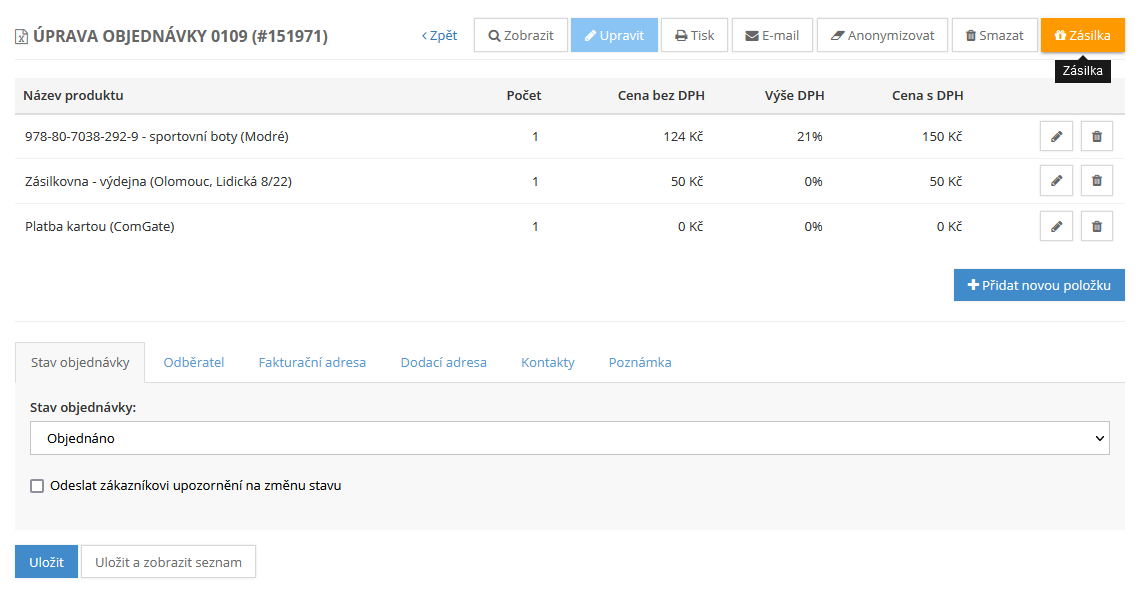This screenshot has width=1140, height=597.
Task: Click Uložit a zobrazit seznam
Action: click(x=168, y=562)
